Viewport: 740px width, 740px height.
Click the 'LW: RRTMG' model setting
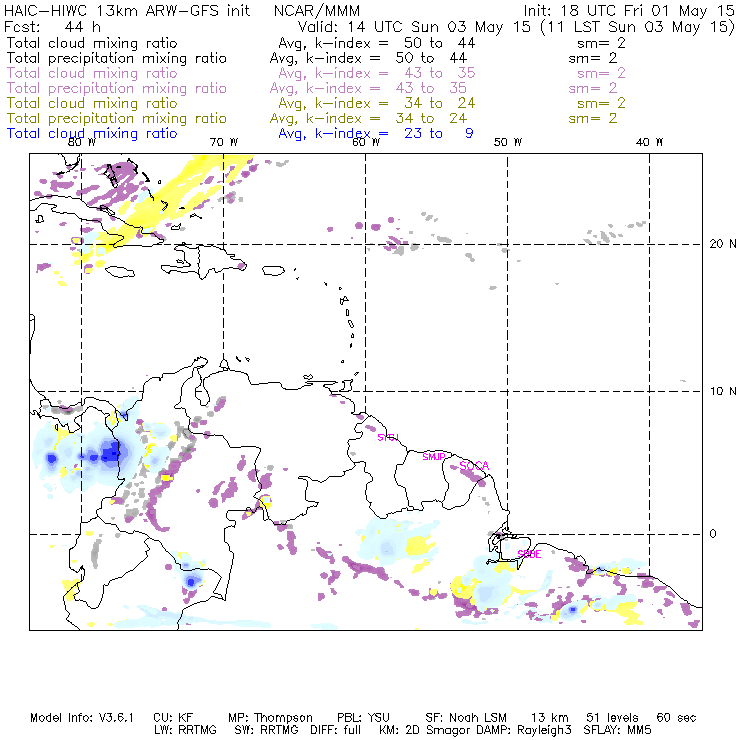(x=185, y=730)
